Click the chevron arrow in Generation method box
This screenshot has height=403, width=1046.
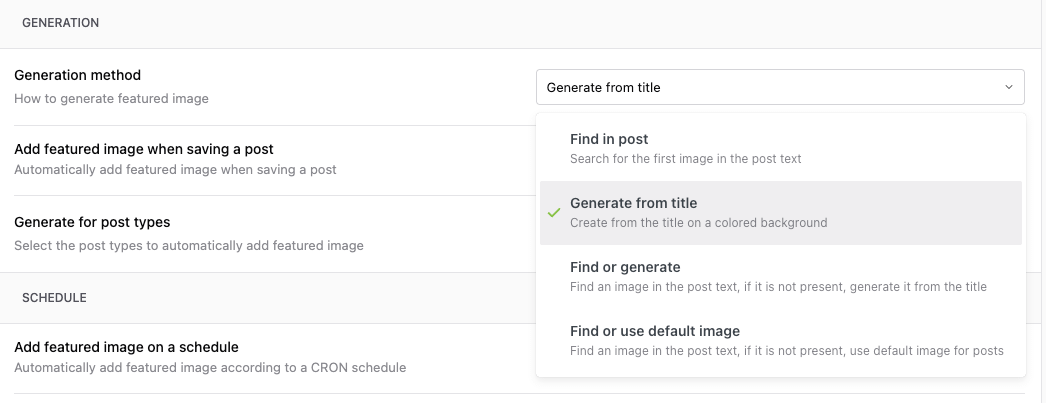pyautogui.click(x=1008, y=87)
